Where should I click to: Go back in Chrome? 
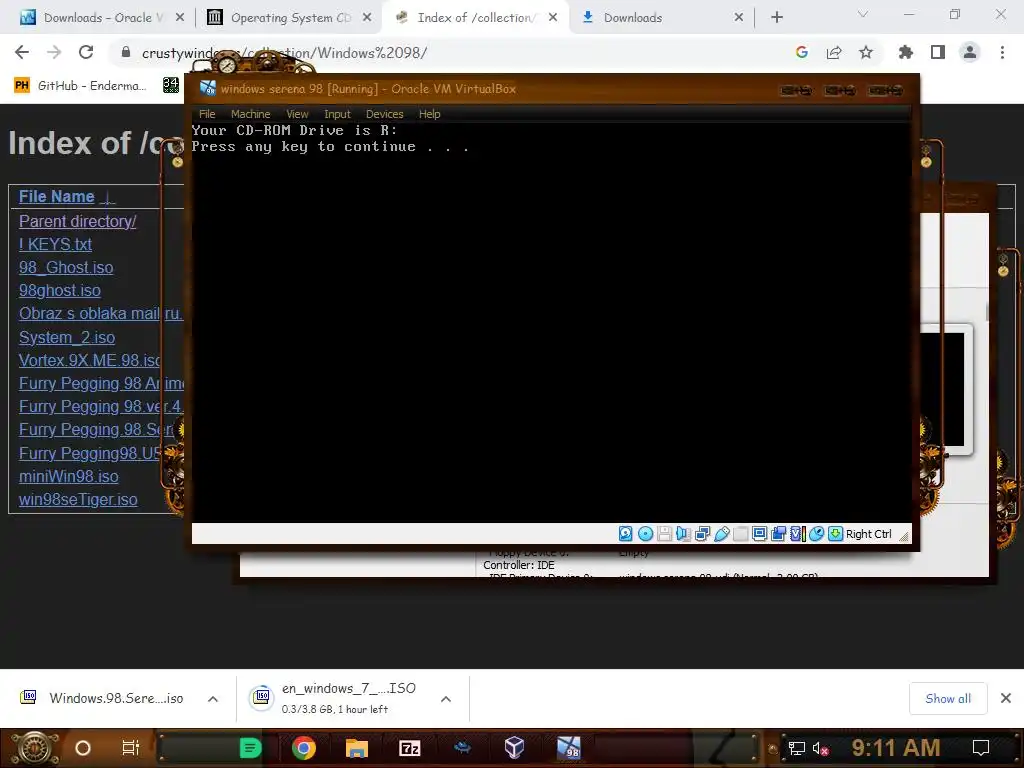[22, 52]
